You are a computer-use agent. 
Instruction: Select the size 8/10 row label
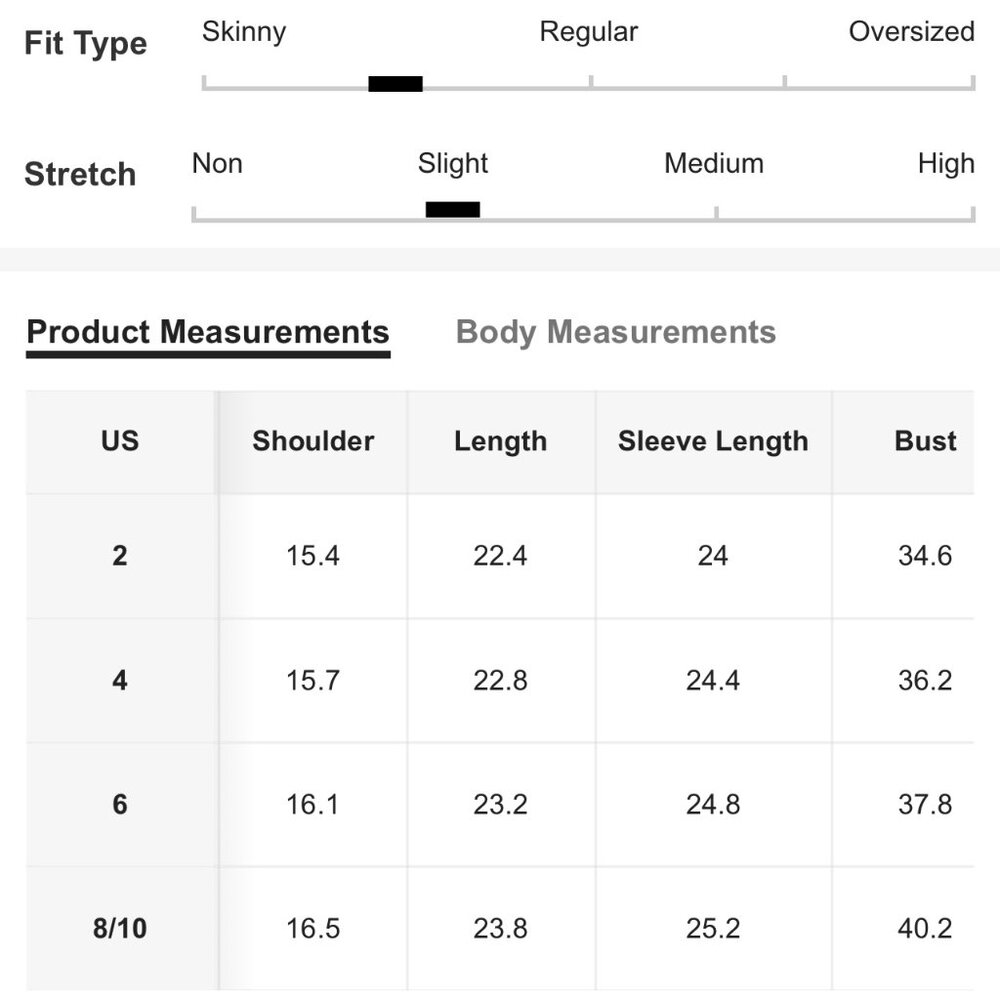point(120,929)
